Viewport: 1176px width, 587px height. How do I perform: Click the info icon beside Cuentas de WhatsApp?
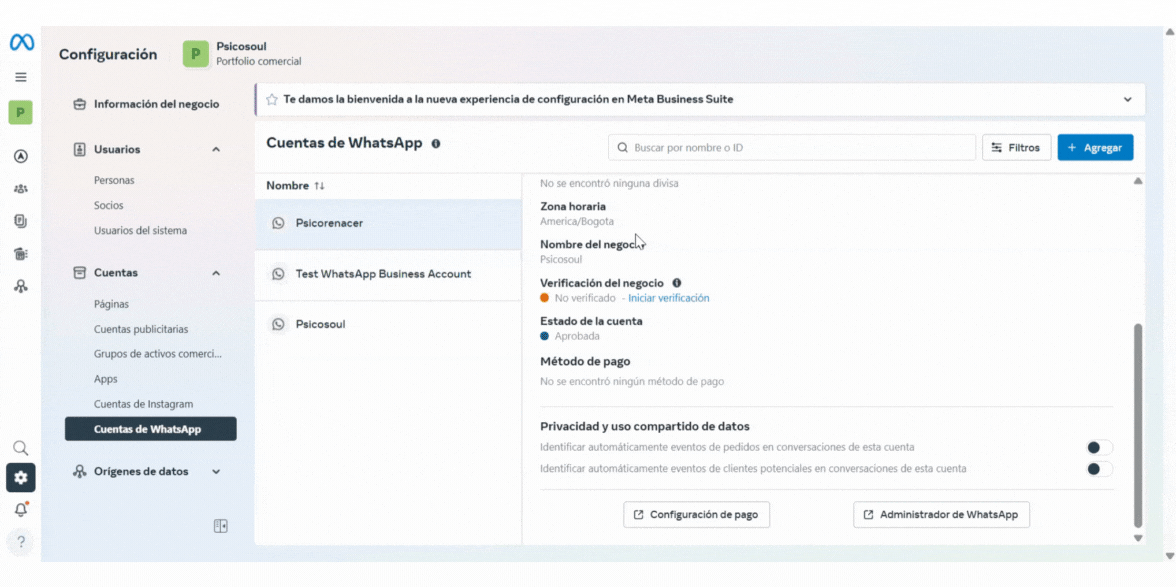[436, 143]
